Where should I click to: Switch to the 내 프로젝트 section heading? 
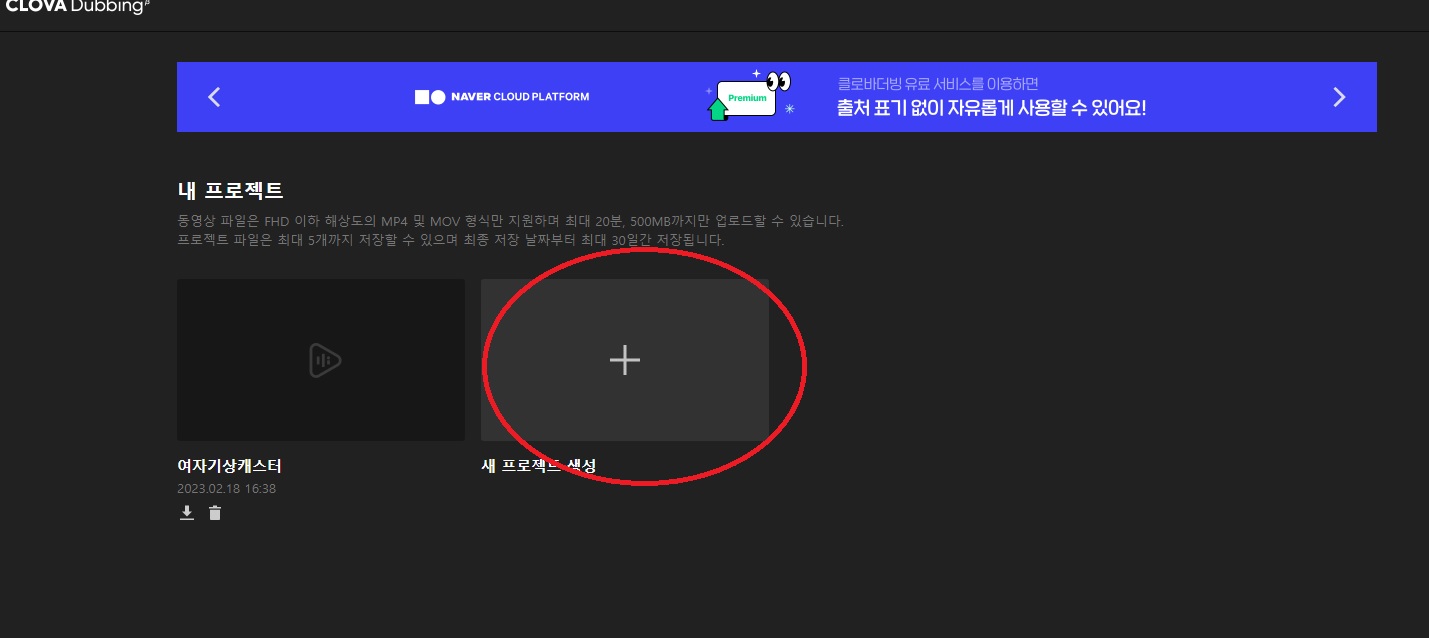coord(231,188)
